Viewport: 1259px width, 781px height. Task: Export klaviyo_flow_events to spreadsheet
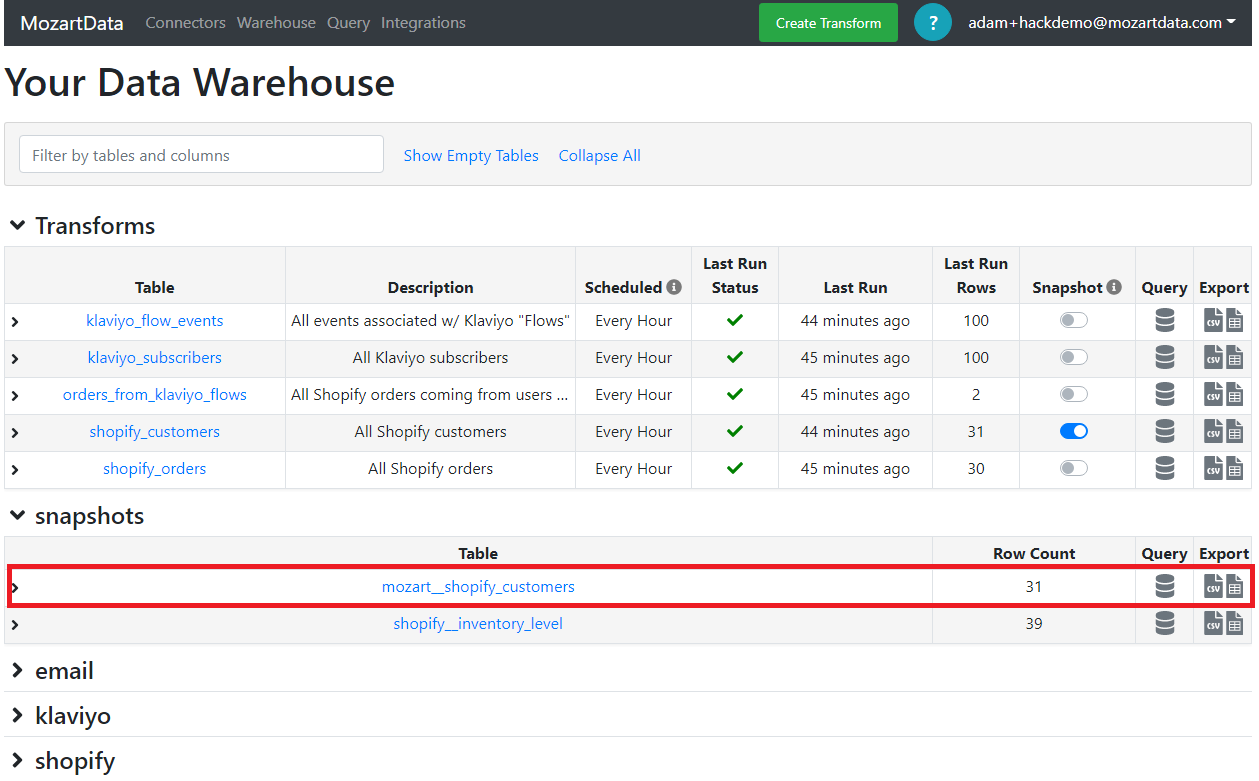(1235, 321)
